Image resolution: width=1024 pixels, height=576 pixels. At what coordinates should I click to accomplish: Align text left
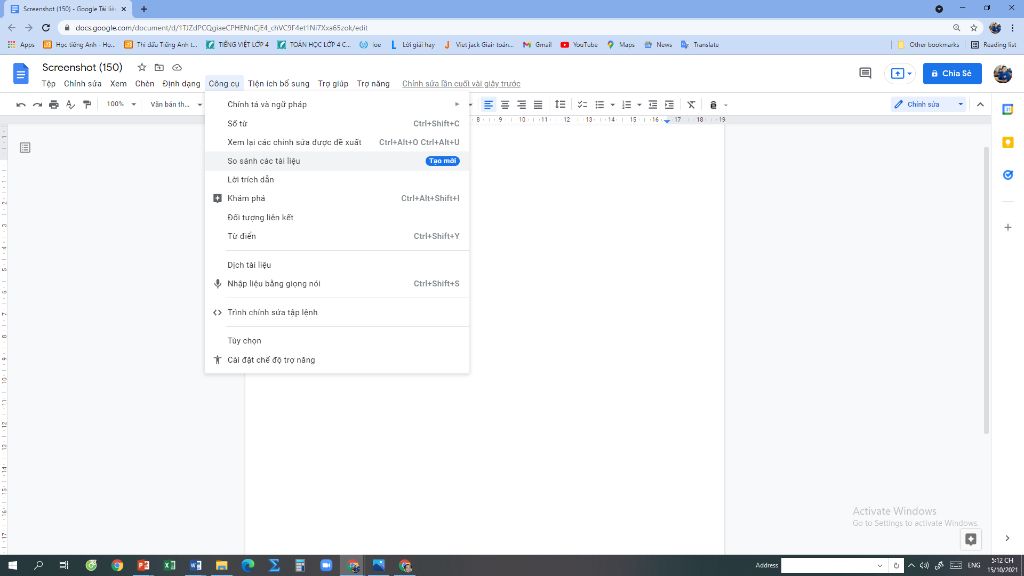488,104
